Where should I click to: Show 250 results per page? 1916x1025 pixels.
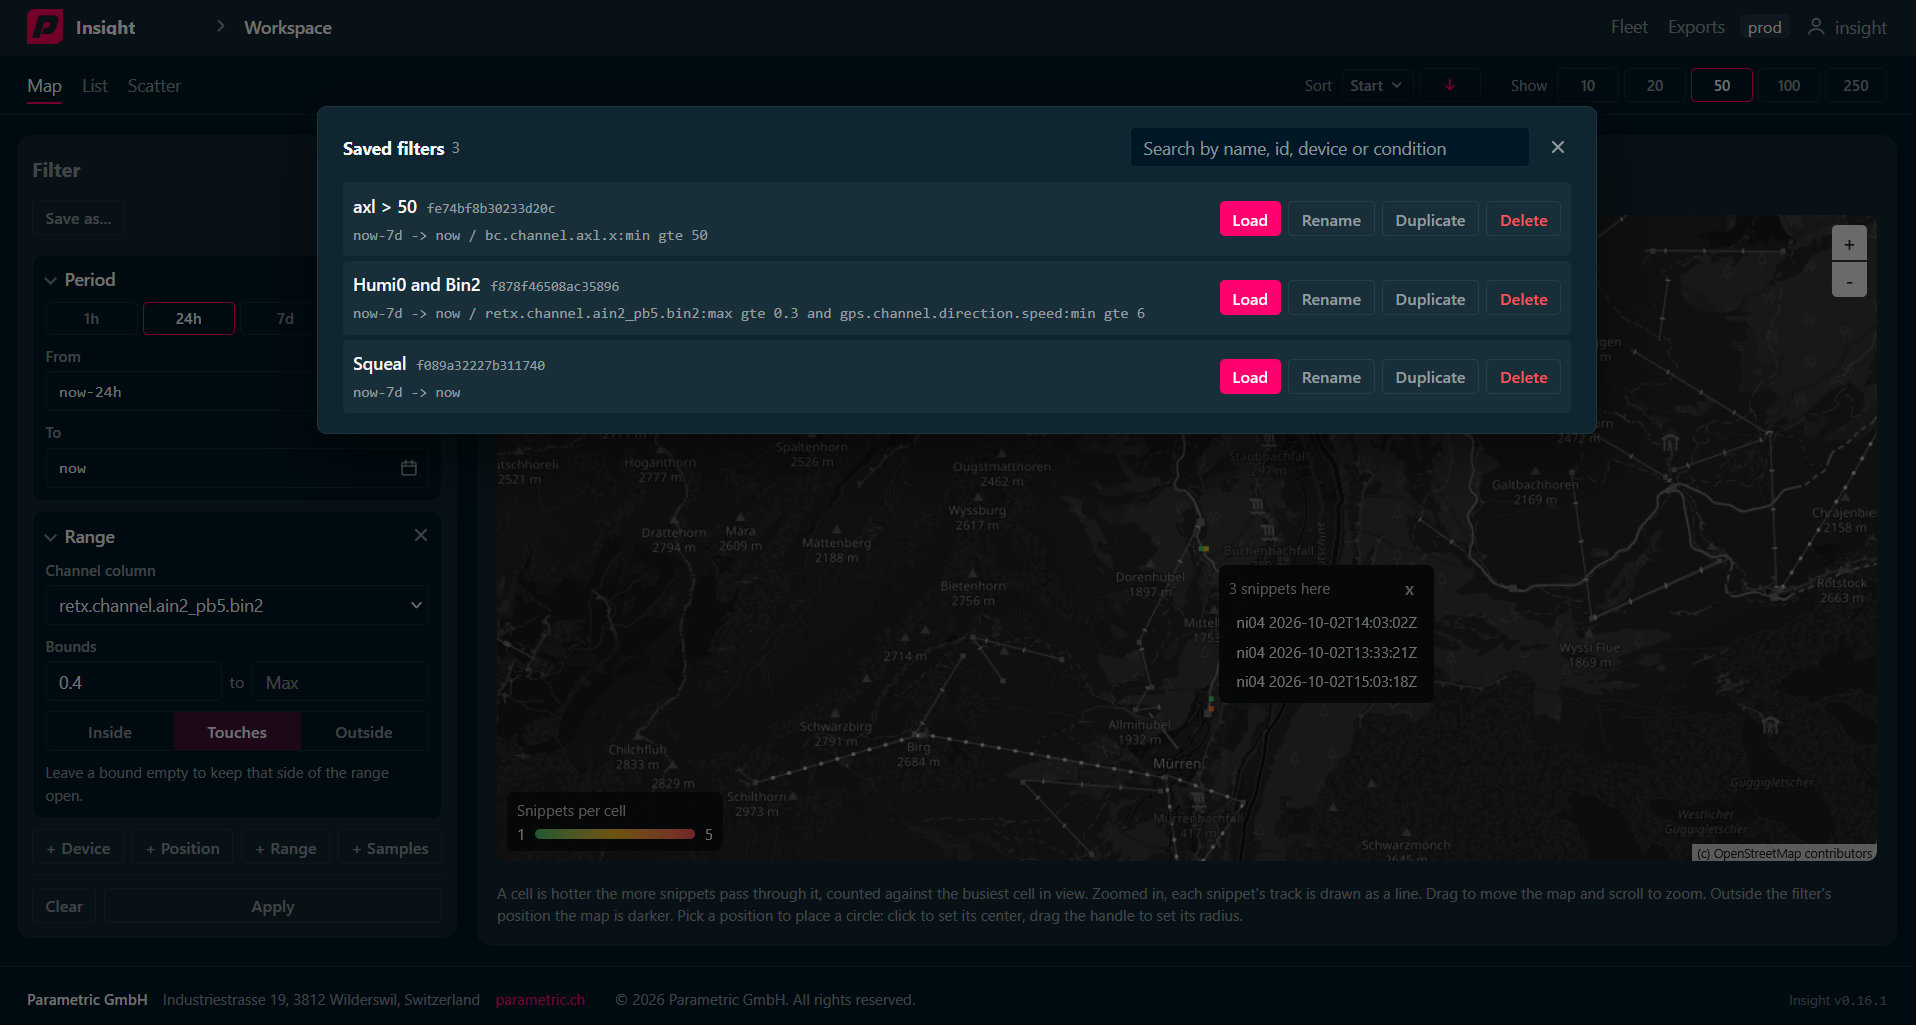point(1856,85)
